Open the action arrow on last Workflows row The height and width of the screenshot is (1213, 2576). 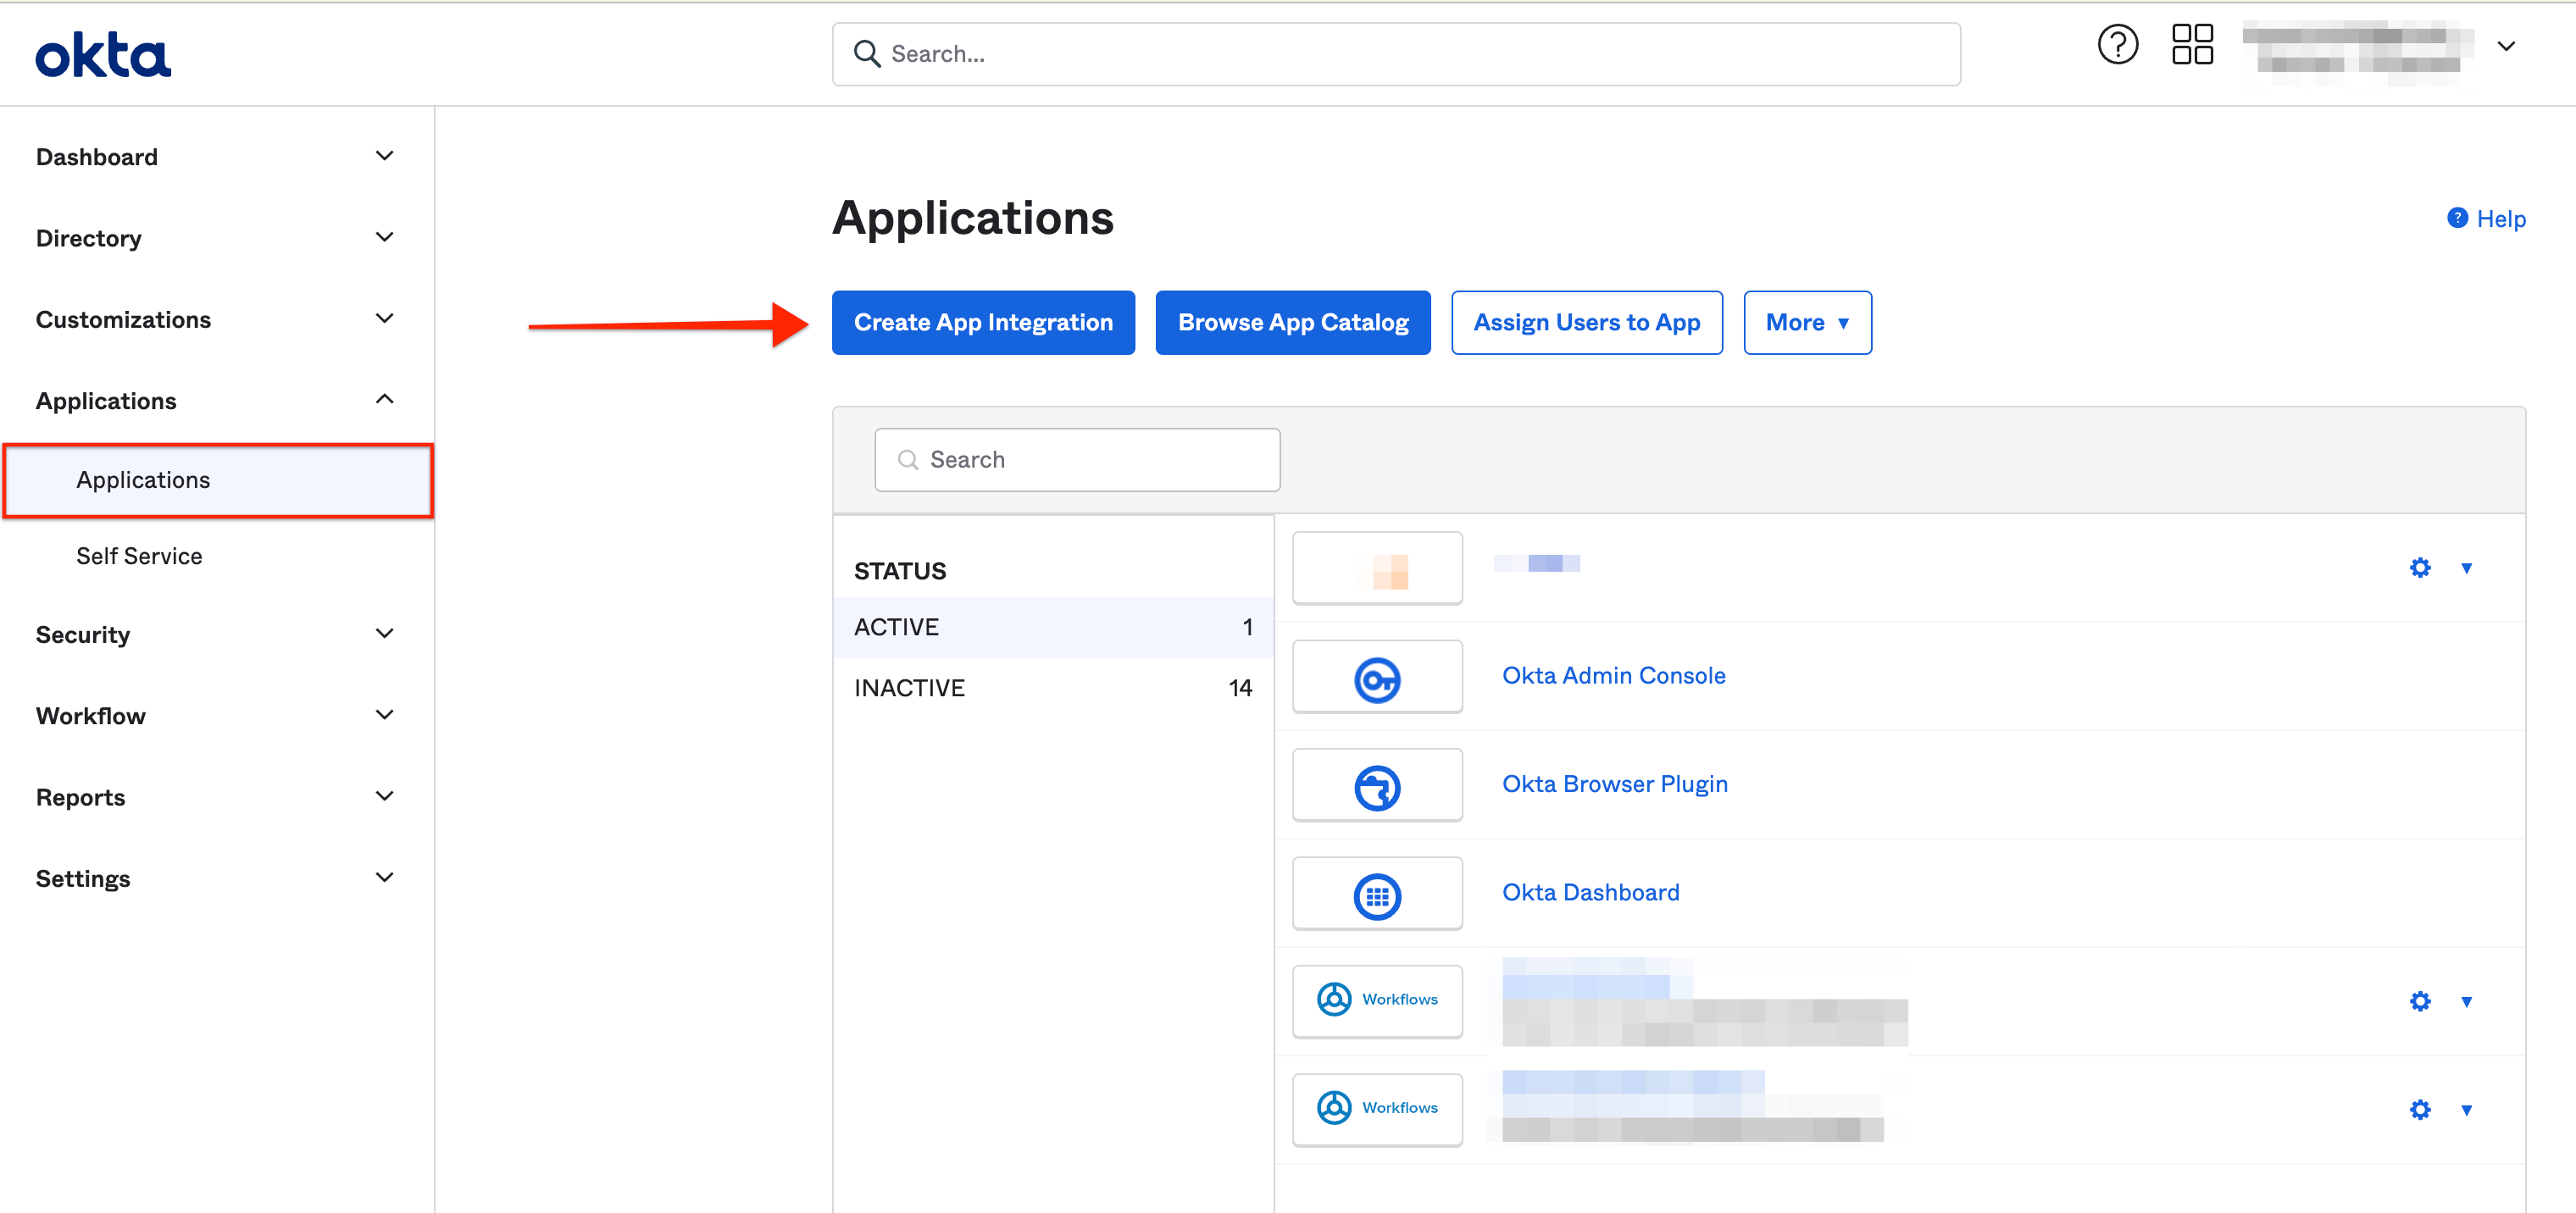2466,1110
